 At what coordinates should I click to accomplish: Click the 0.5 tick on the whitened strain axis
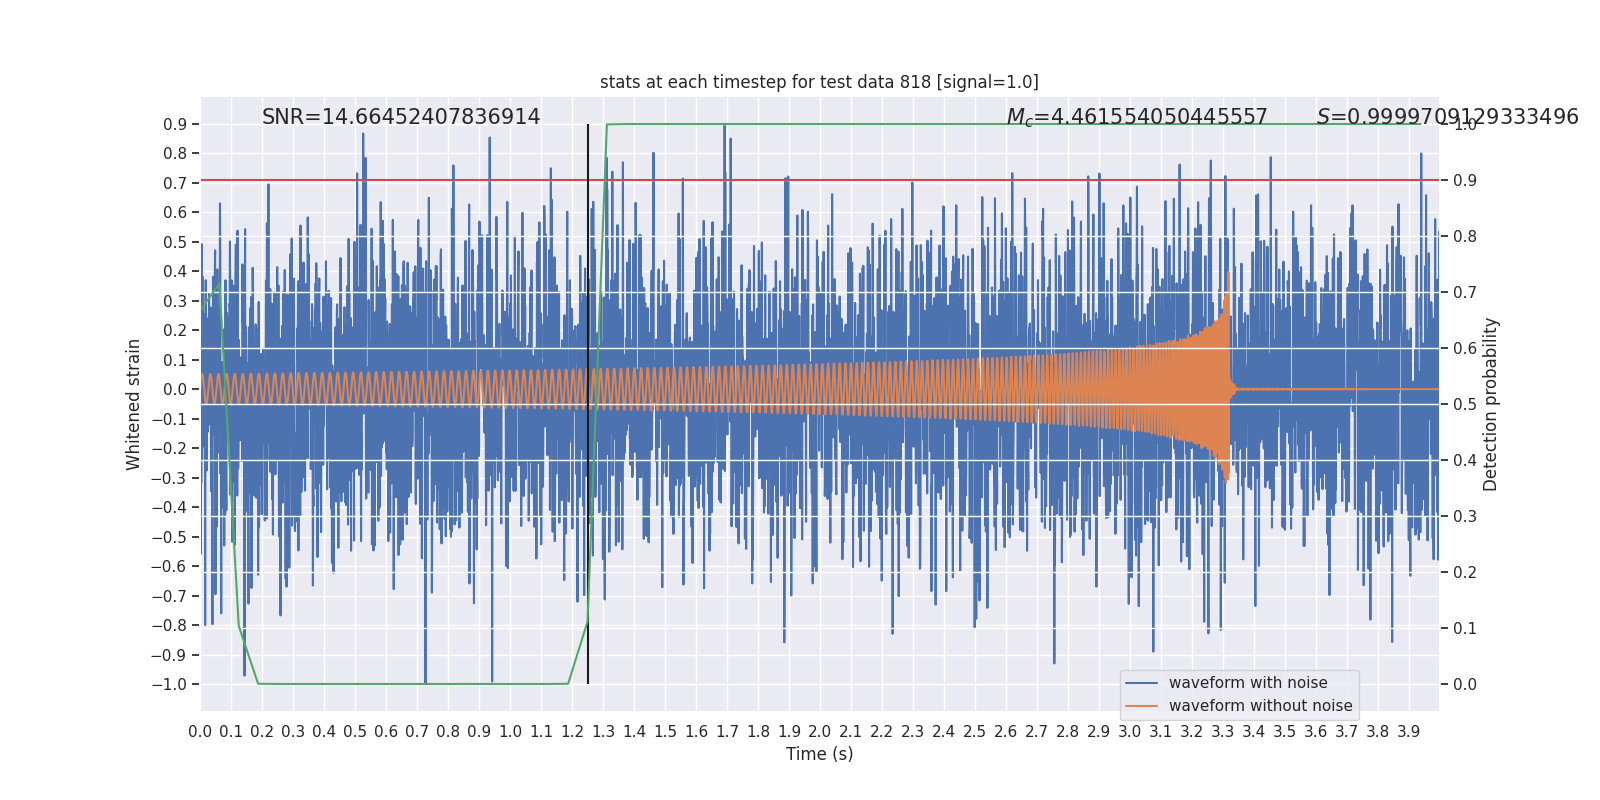pos(175,243)
